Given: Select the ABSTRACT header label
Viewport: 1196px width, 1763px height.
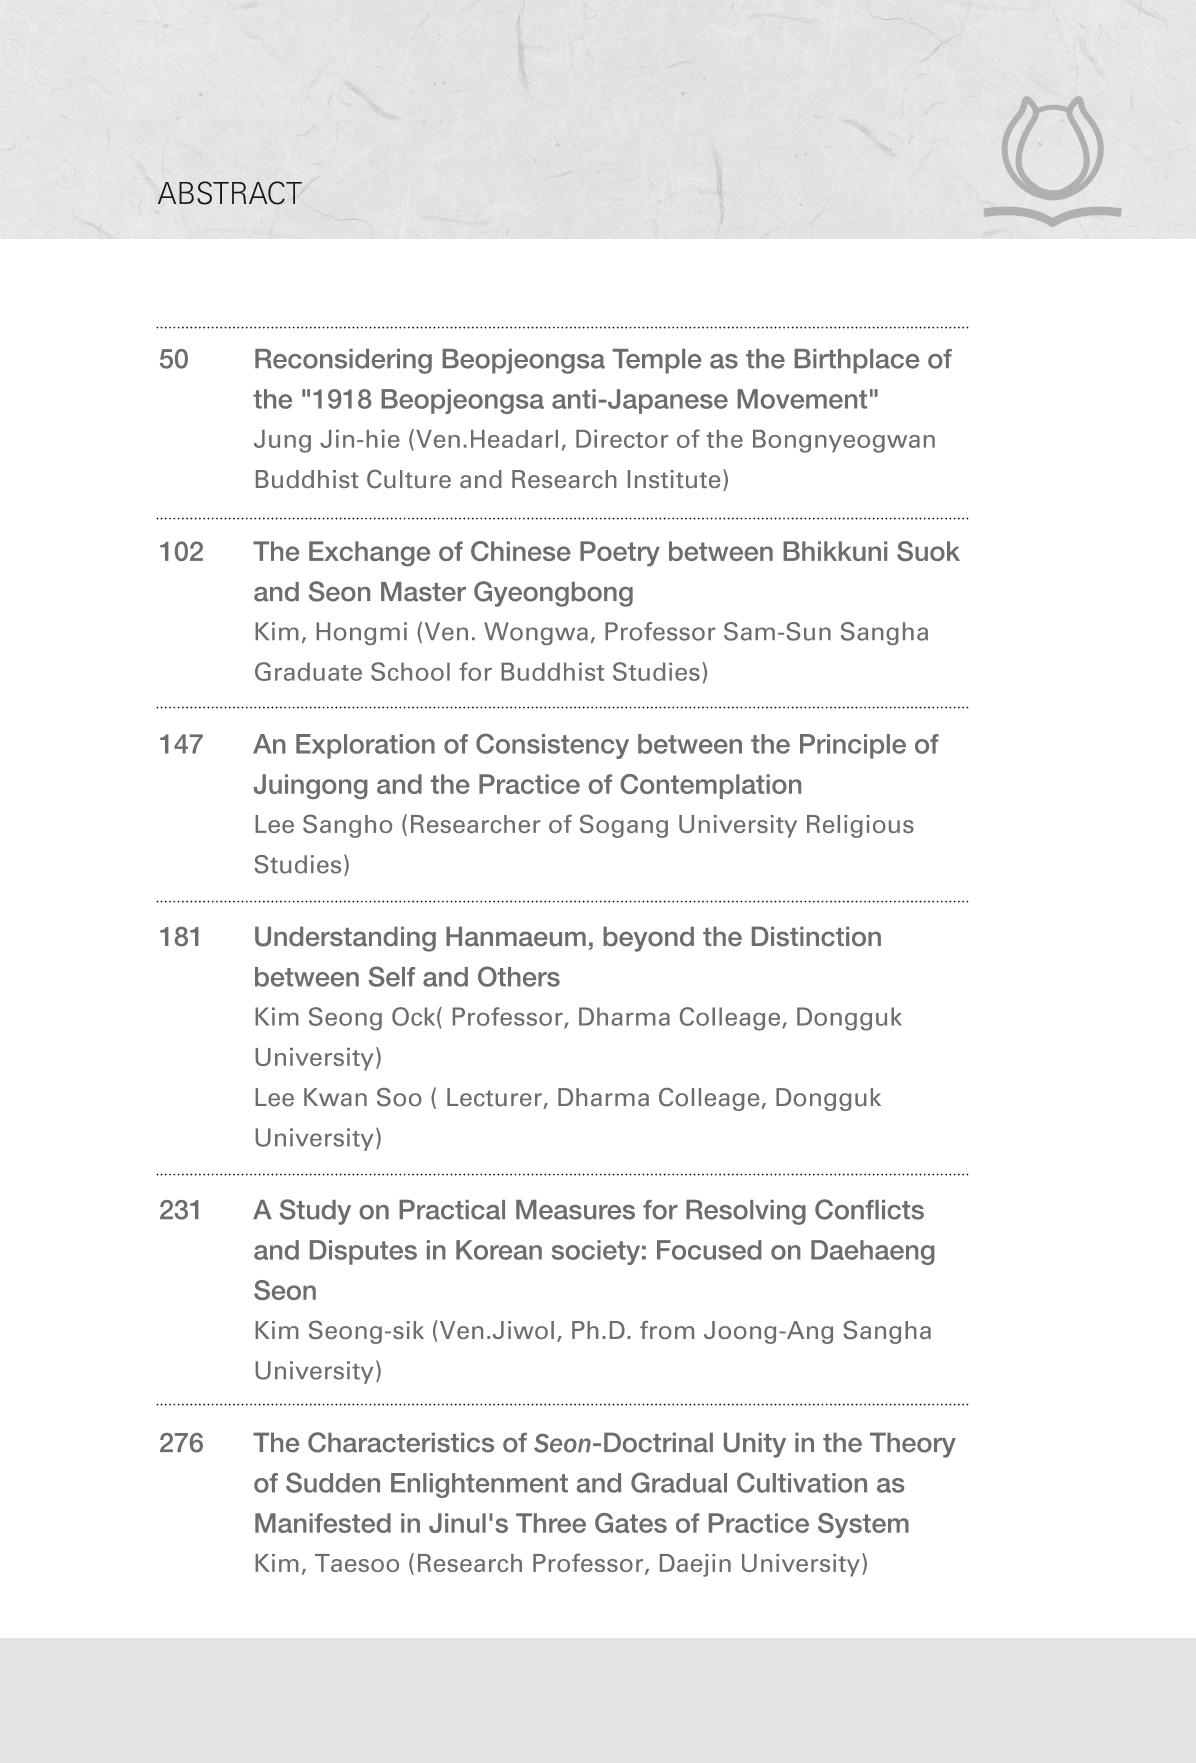Looking at the screenshot, I should [229, 194].
